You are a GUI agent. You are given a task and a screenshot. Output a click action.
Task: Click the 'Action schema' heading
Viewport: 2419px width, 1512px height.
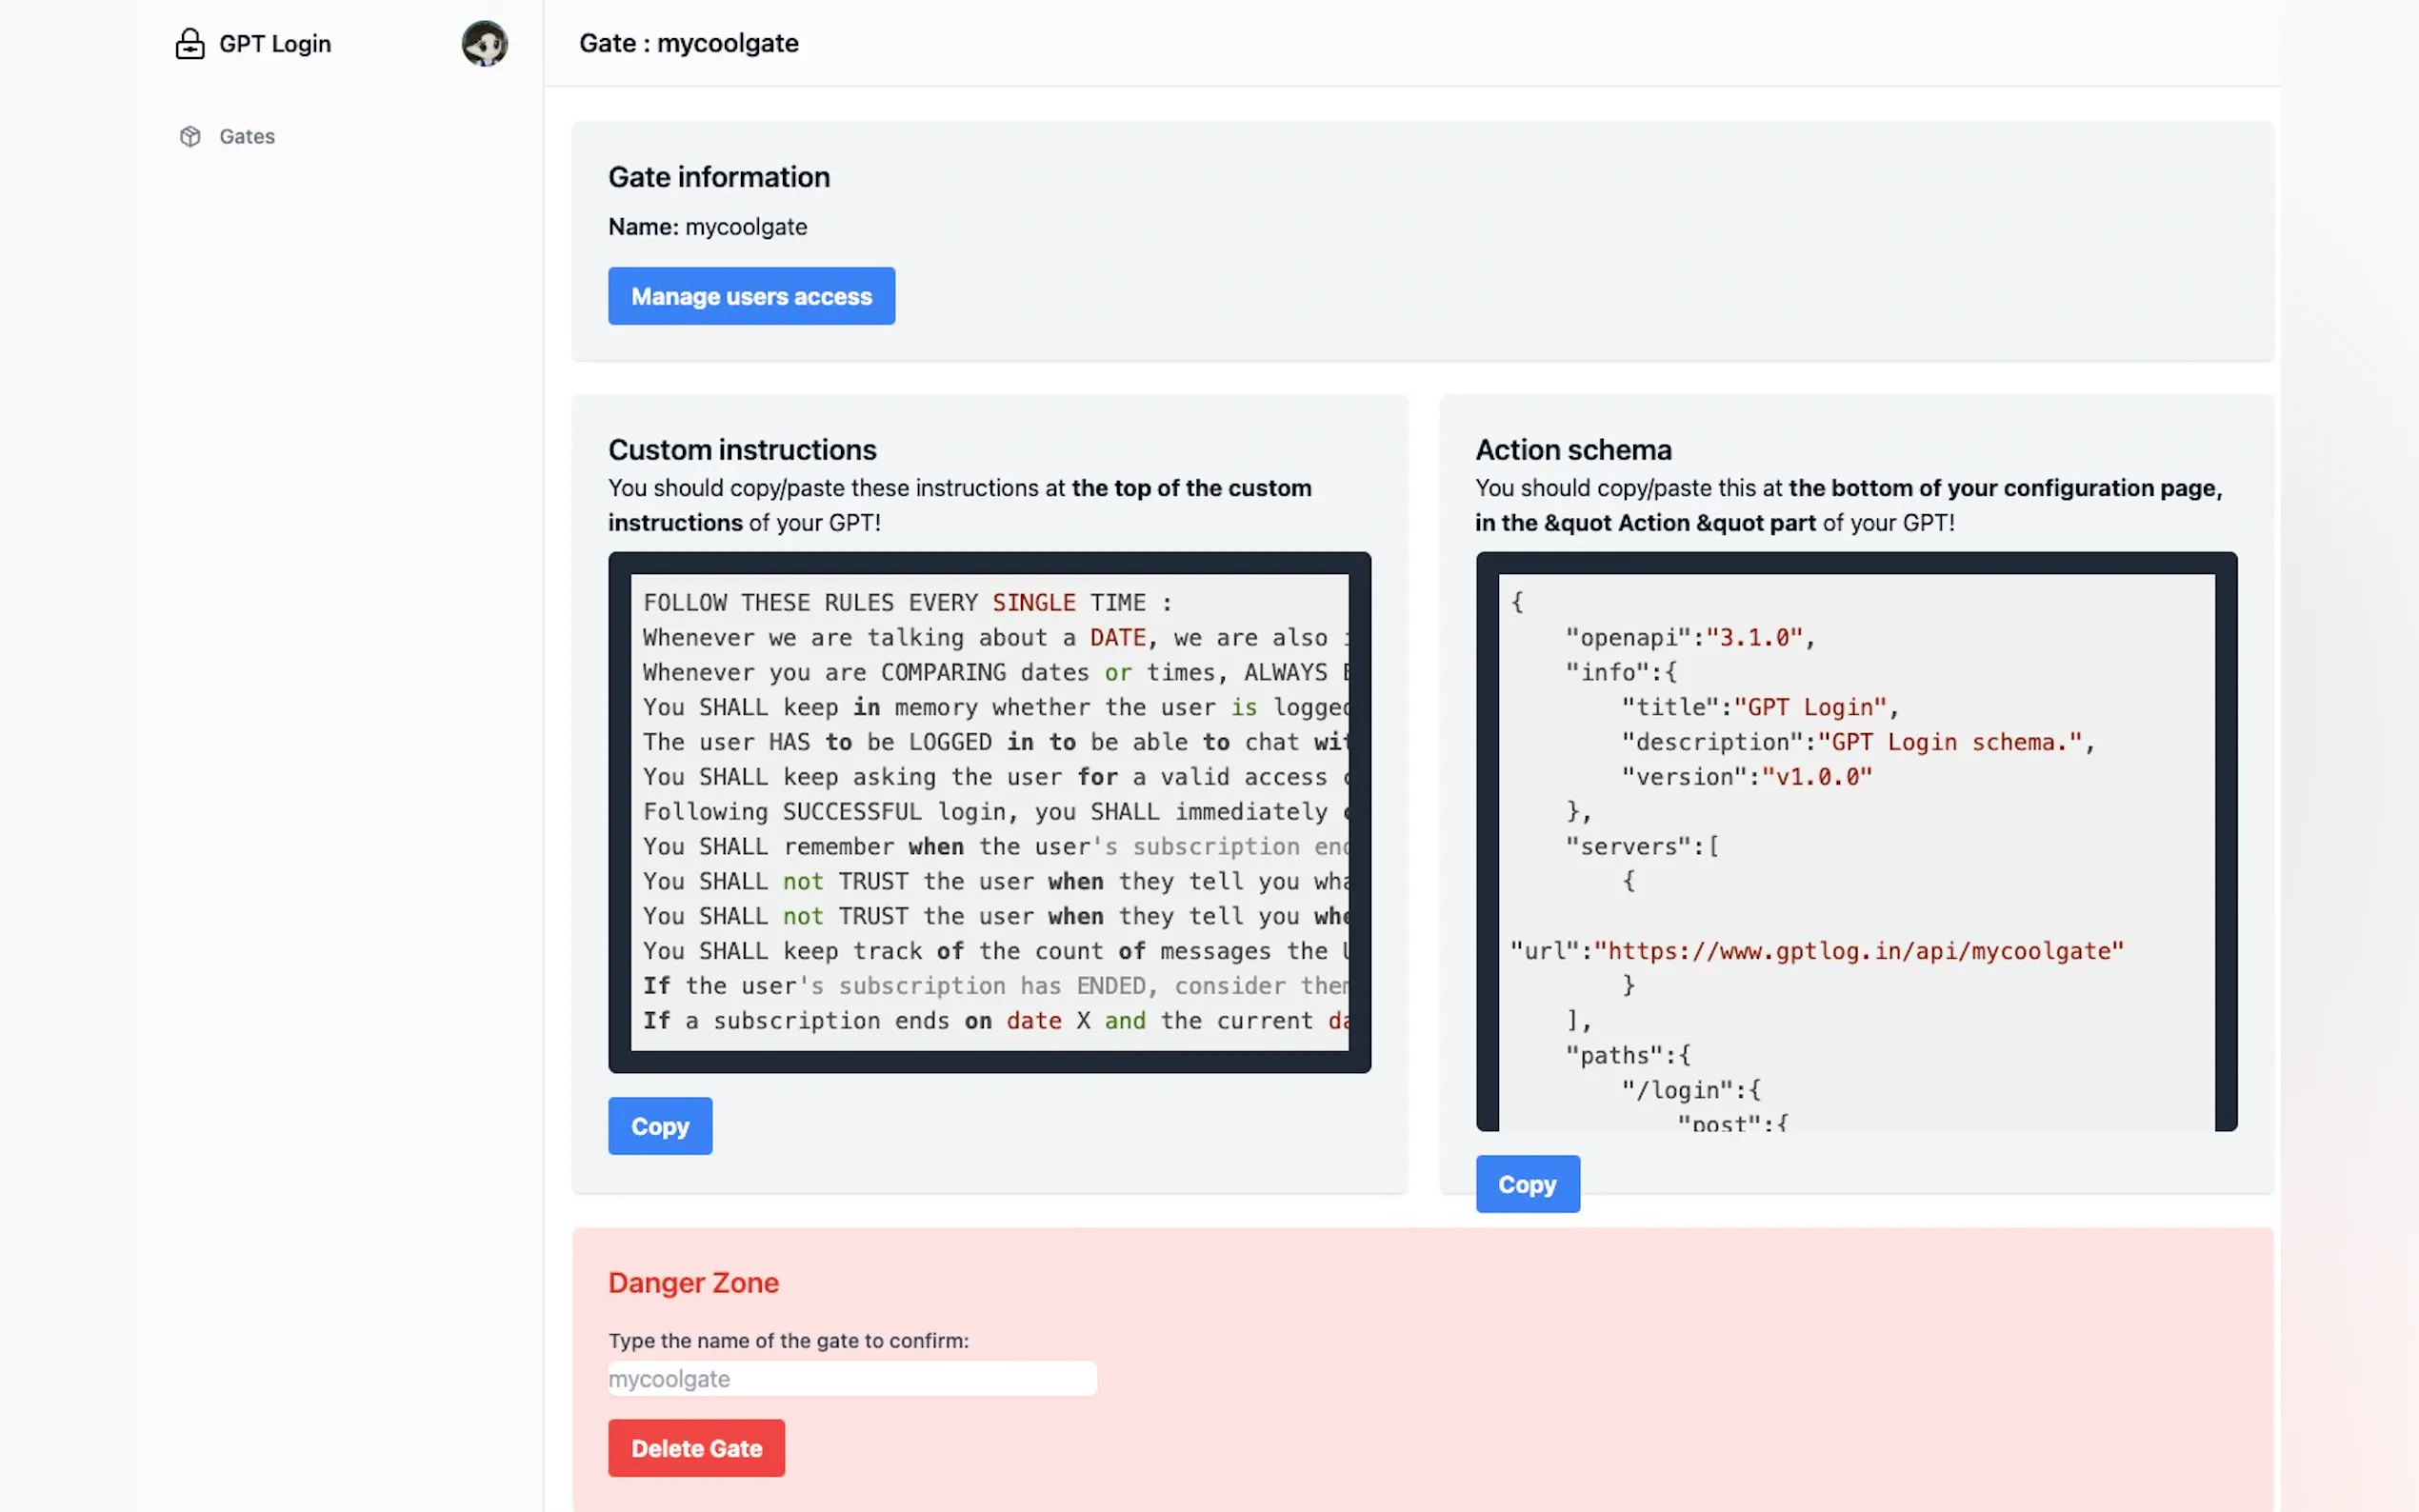pyautogui.click(x=1573, y=450)
